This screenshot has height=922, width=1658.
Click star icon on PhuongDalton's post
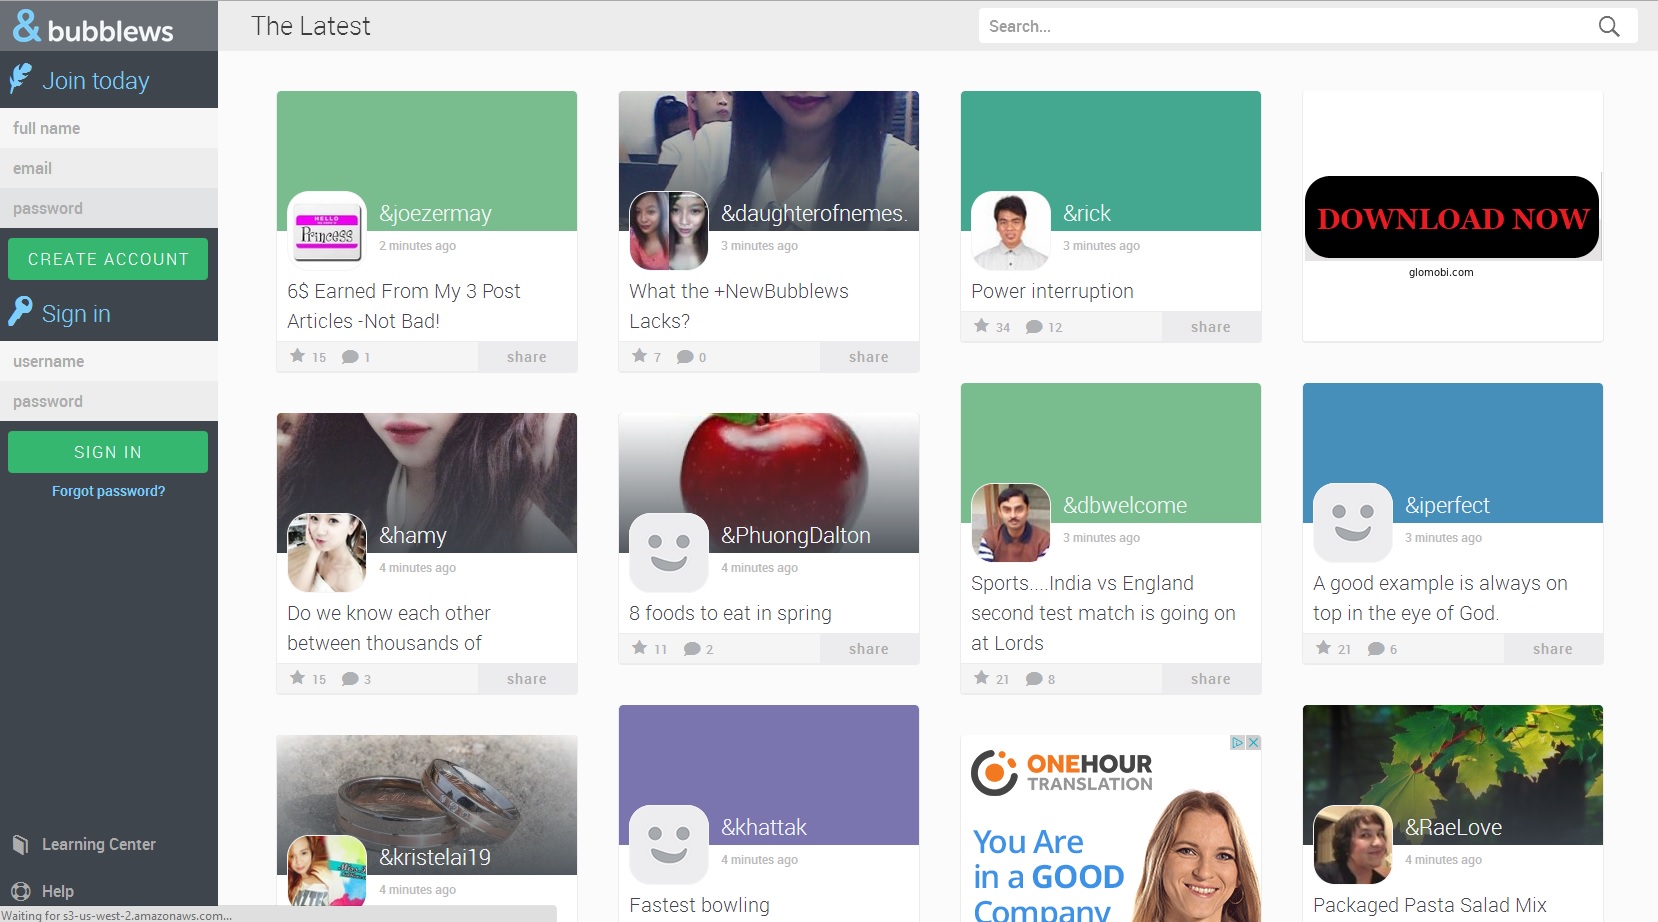coord(639,647)
